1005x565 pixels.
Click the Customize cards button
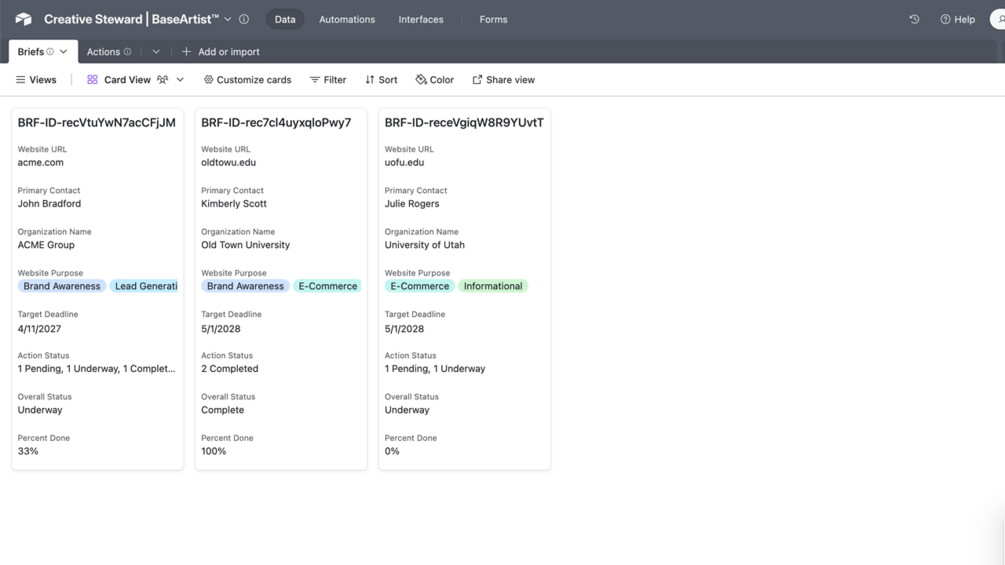click(x=247, y=80)
